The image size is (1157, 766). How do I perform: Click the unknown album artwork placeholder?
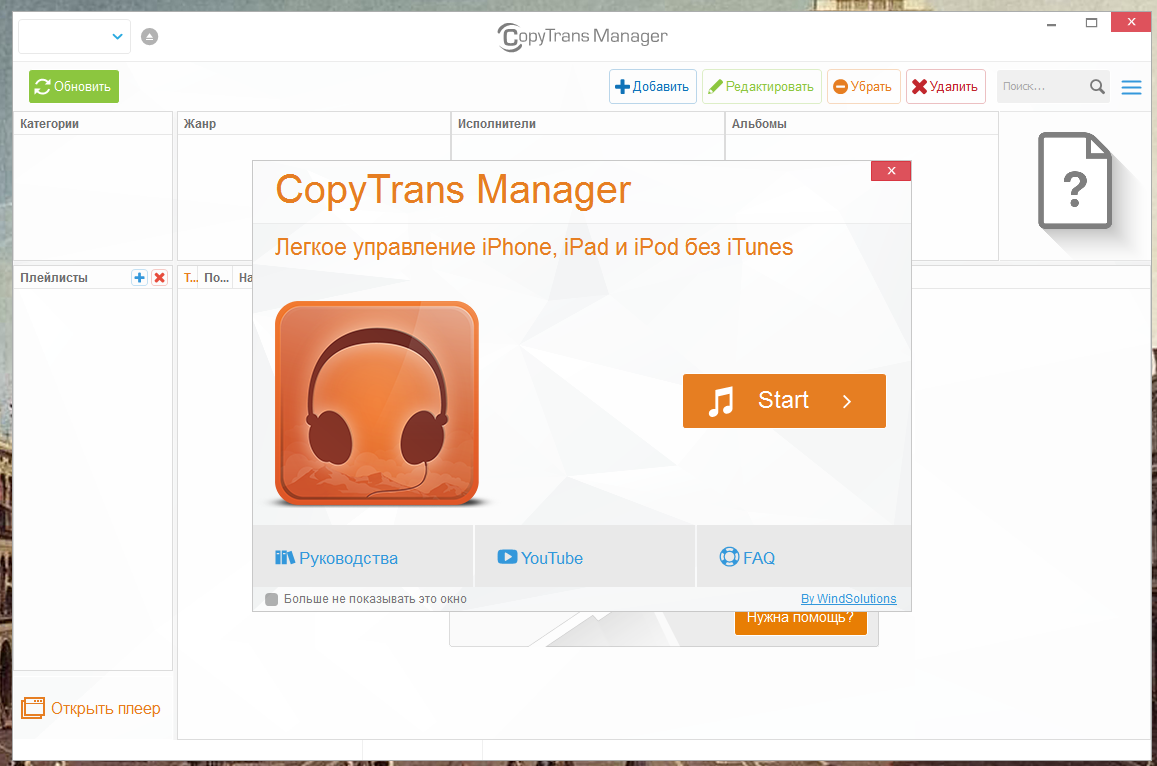coord(1074,181)
